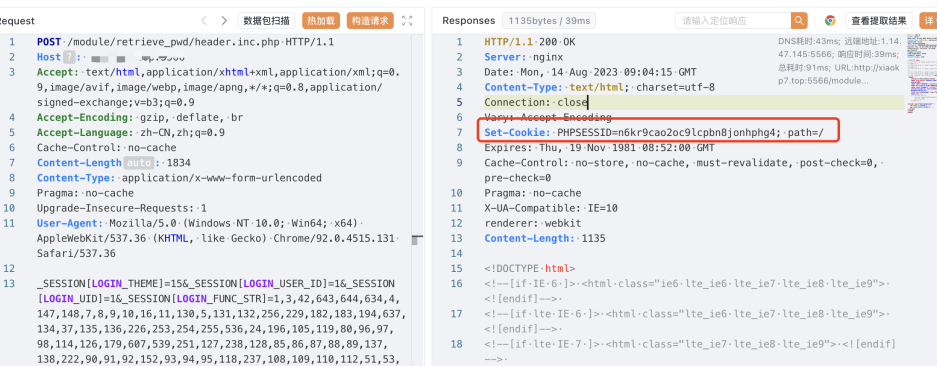Go to the next request with right arrow
937x366 pixels.
coord(224,21)
